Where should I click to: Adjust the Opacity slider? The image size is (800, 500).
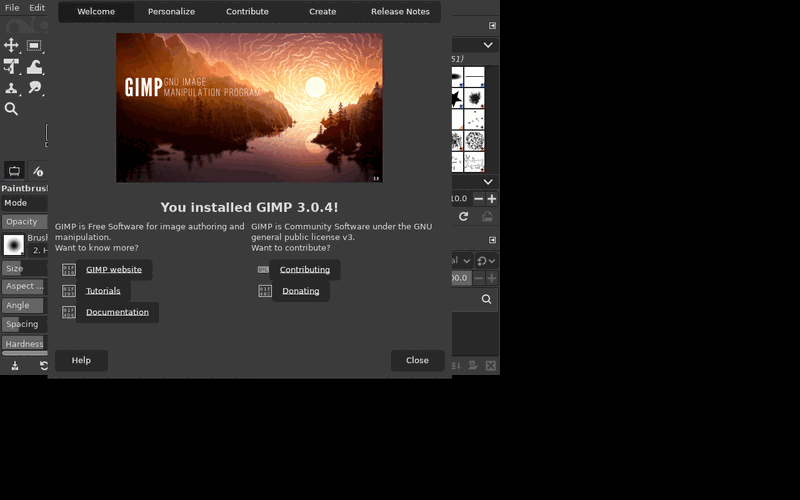pos(24,221)
